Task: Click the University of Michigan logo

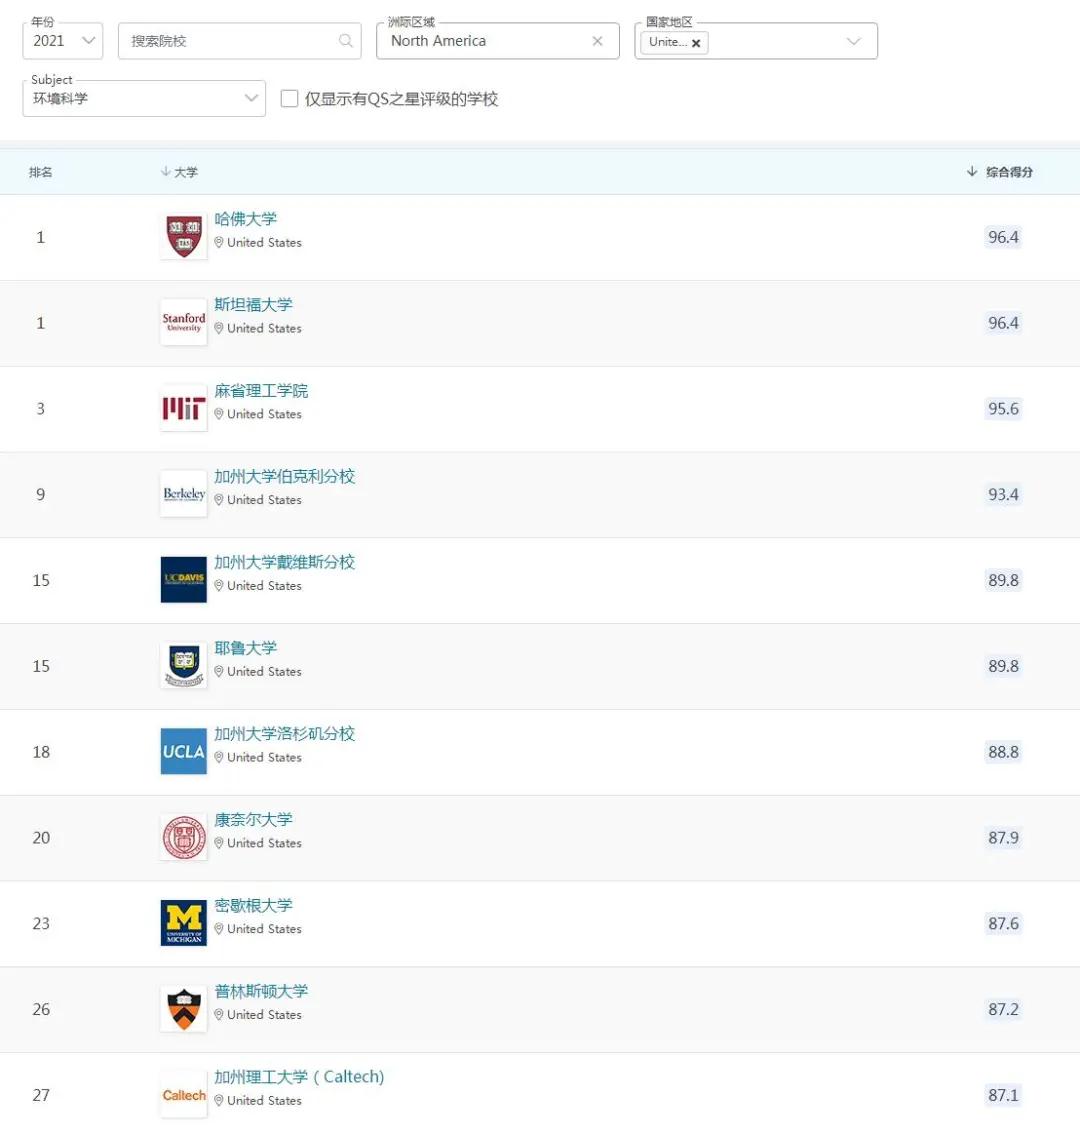Action: (184, 923)
